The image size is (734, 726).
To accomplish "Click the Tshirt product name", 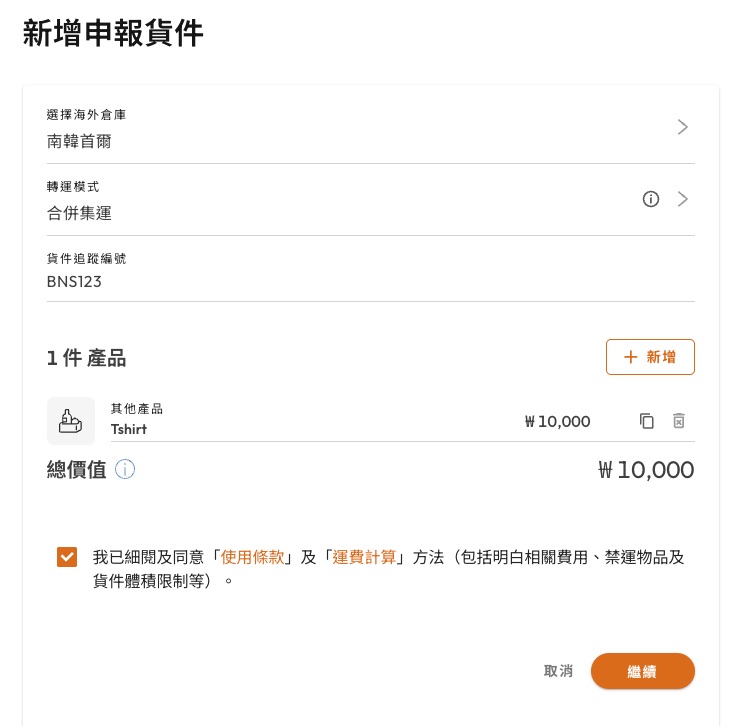I will tap(128, 430).
